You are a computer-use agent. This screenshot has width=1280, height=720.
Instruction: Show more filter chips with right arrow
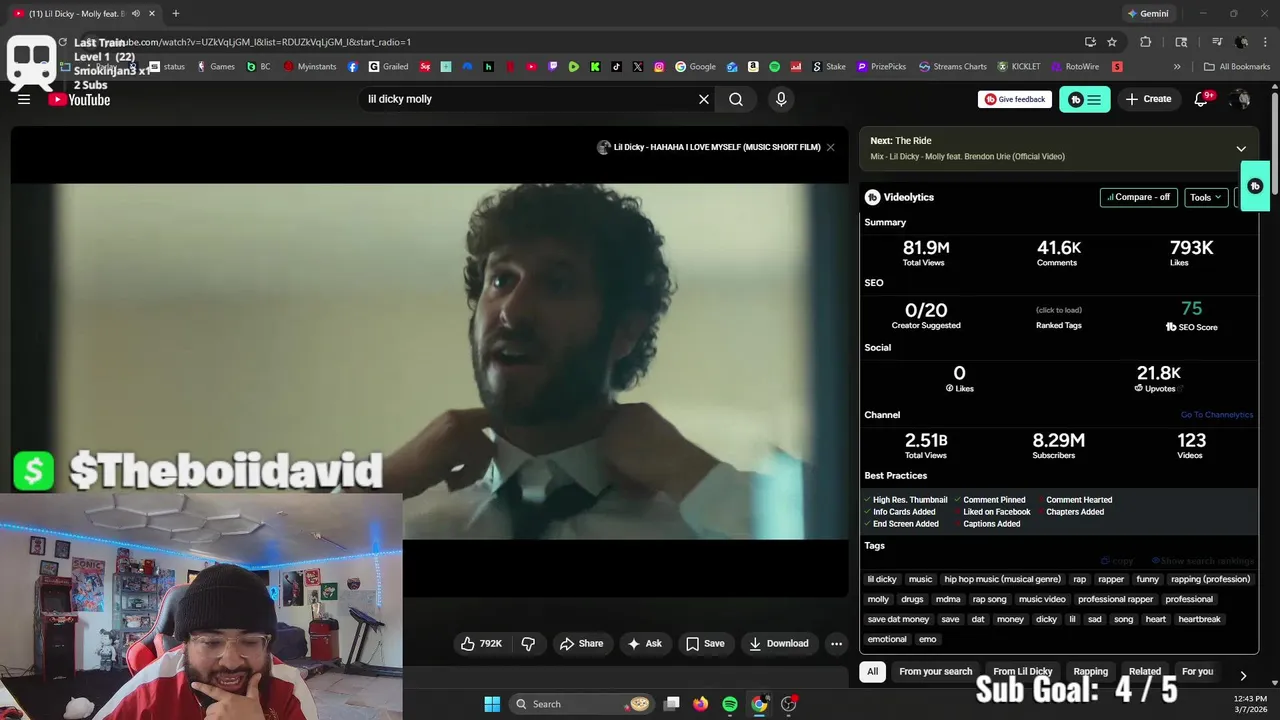[x=1243, y=675]
